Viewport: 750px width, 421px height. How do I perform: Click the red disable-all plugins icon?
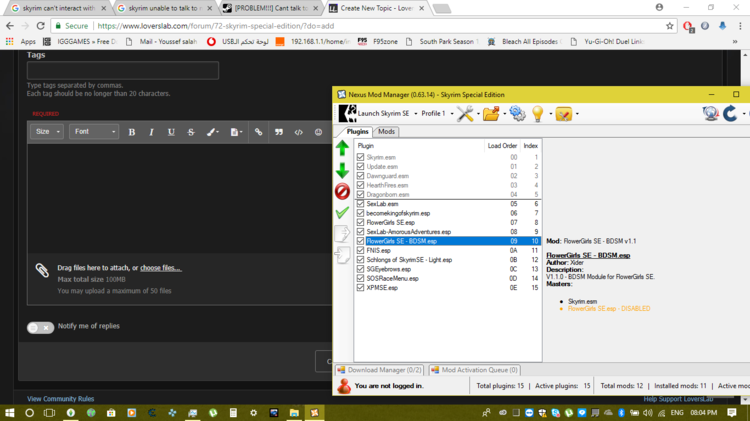[x=342, y=191]
